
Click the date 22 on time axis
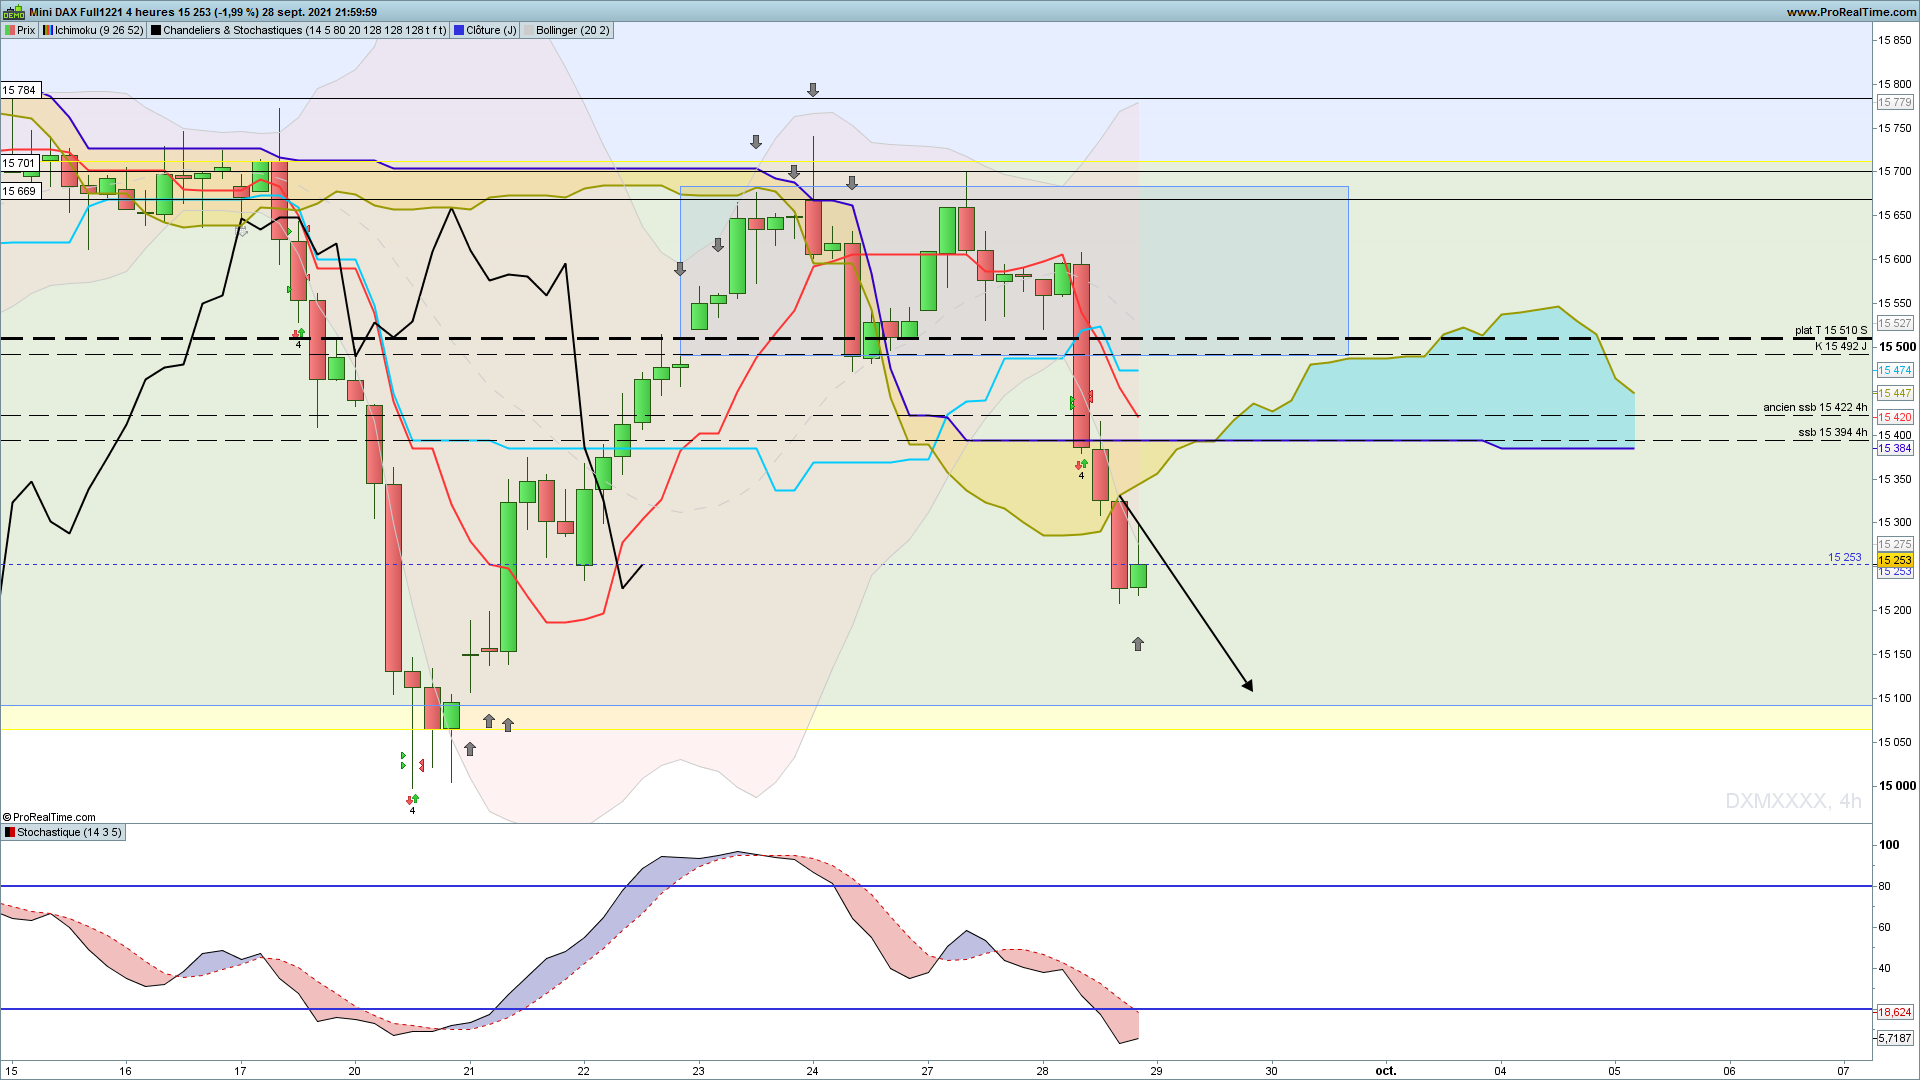(583, 1071)
